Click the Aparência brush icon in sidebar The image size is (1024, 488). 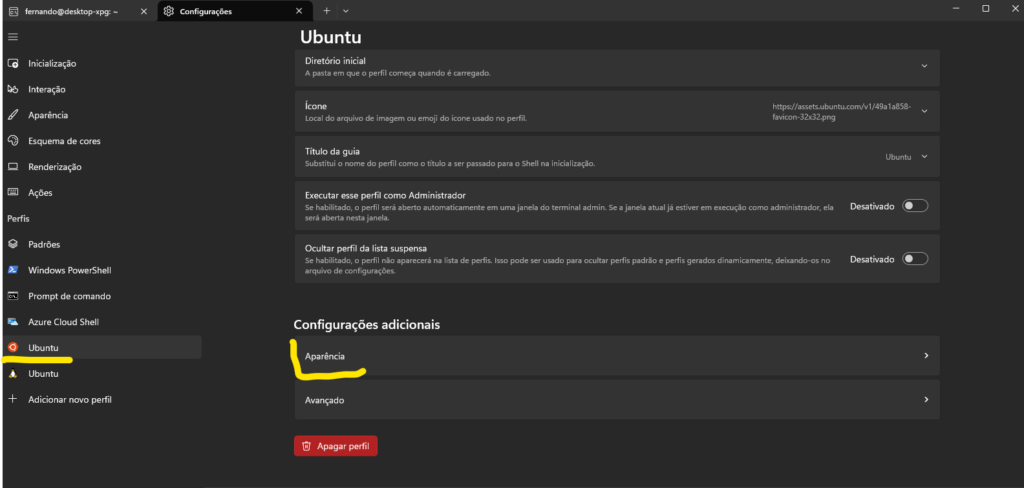click(x=12, y=115)
